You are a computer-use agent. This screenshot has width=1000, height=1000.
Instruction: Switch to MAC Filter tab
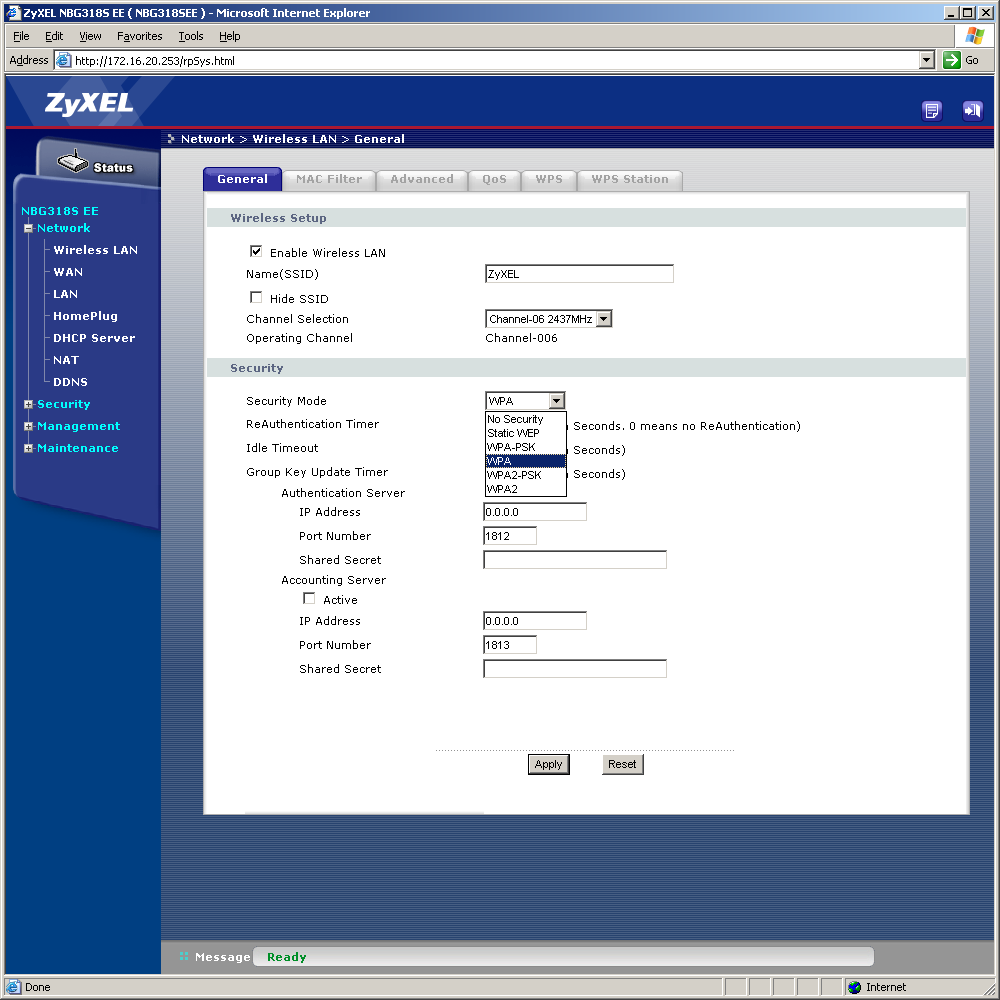pyautogui.click(x=329, y=180)
